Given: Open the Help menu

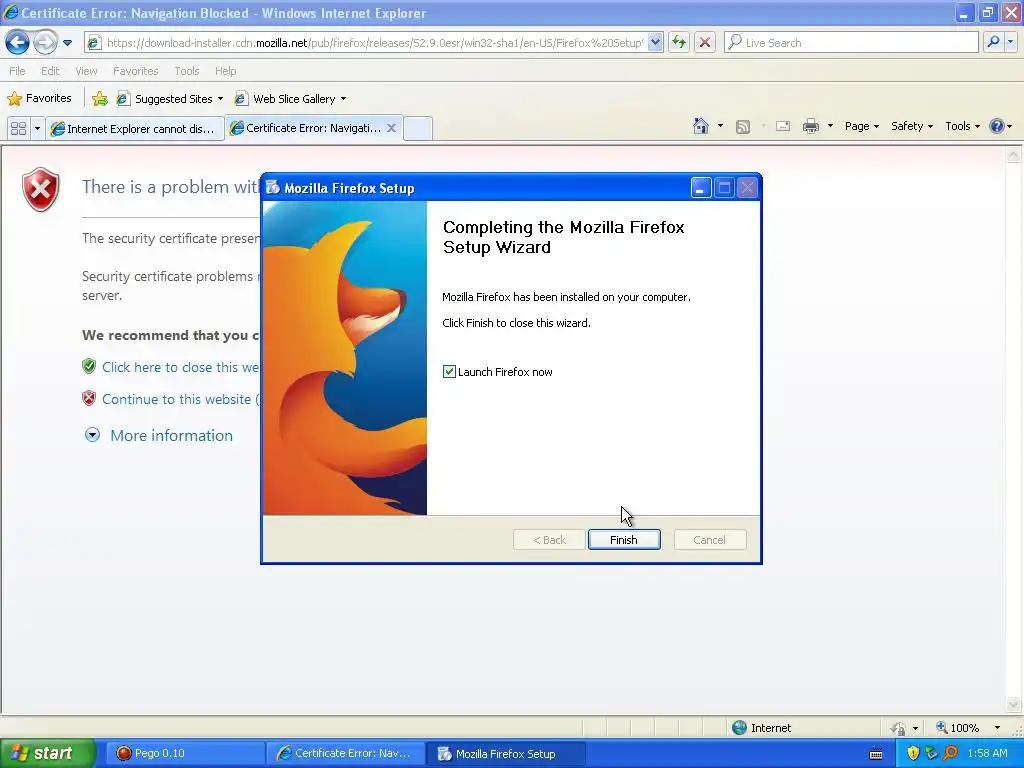Looking at the screenshot, I should [x=225, y=71].
